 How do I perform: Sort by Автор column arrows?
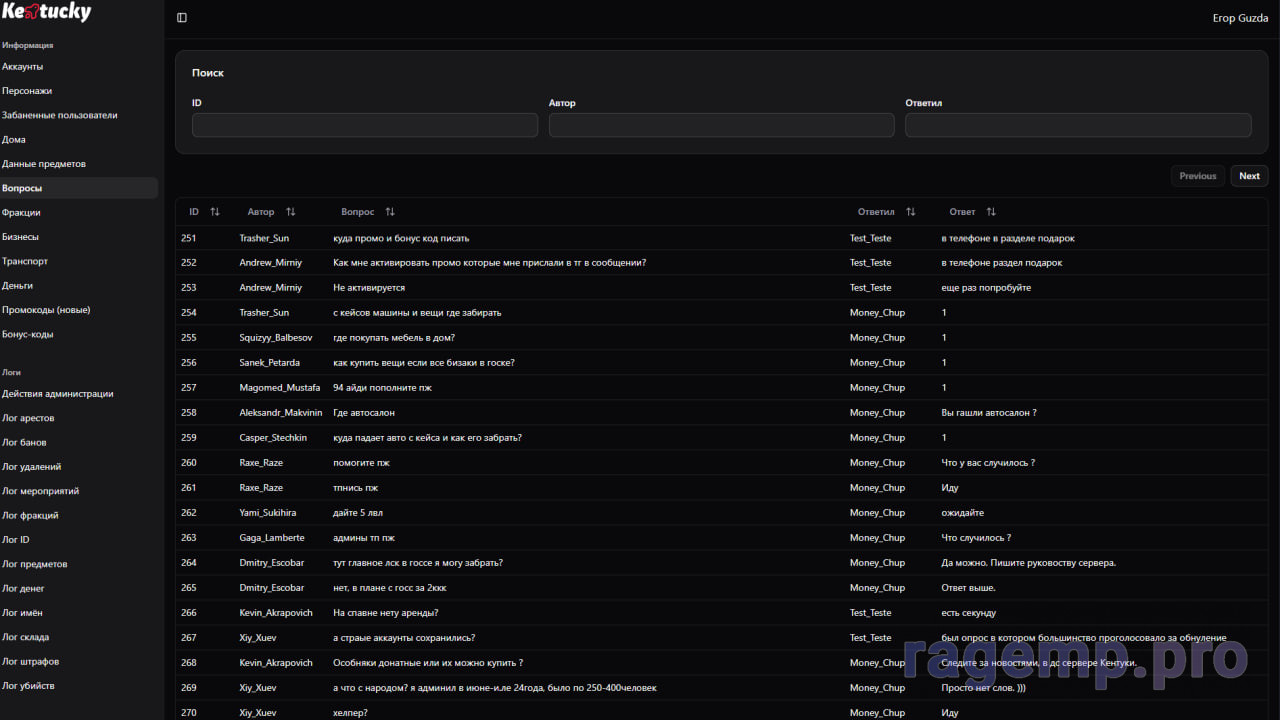(x=291, y=212)
